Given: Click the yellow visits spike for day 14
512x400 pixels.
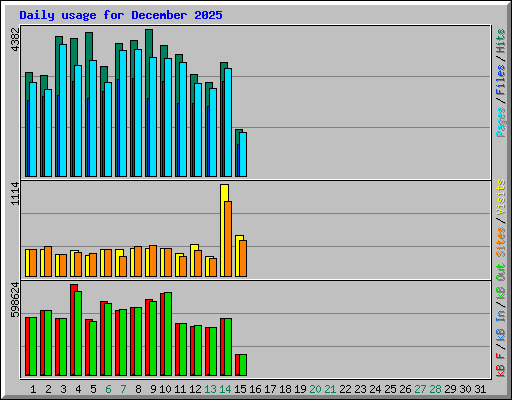Looking at the screenshot, I should click(224, 193).
